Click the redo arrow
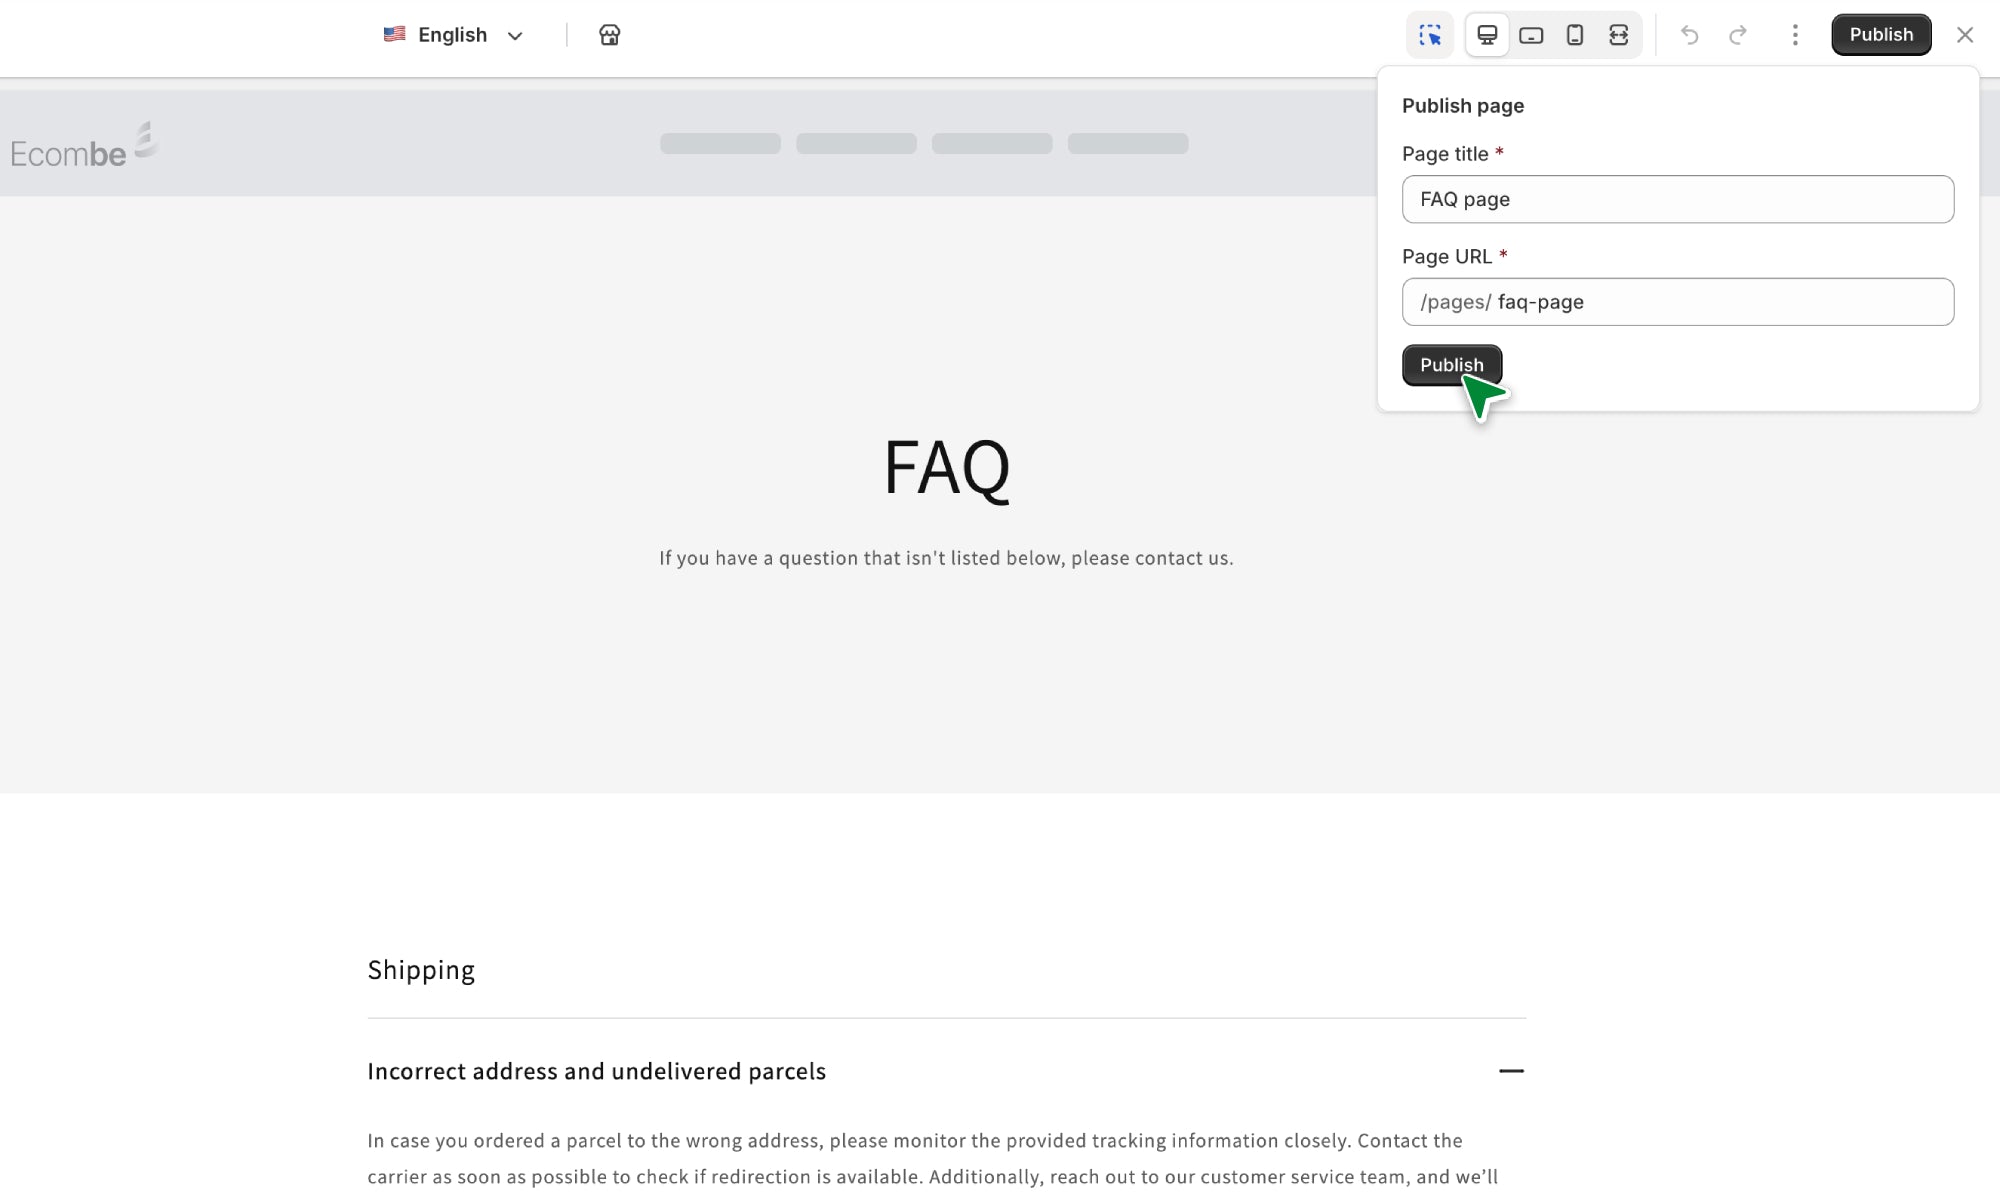The image size is (2000, 1200). click(1738, 36)
